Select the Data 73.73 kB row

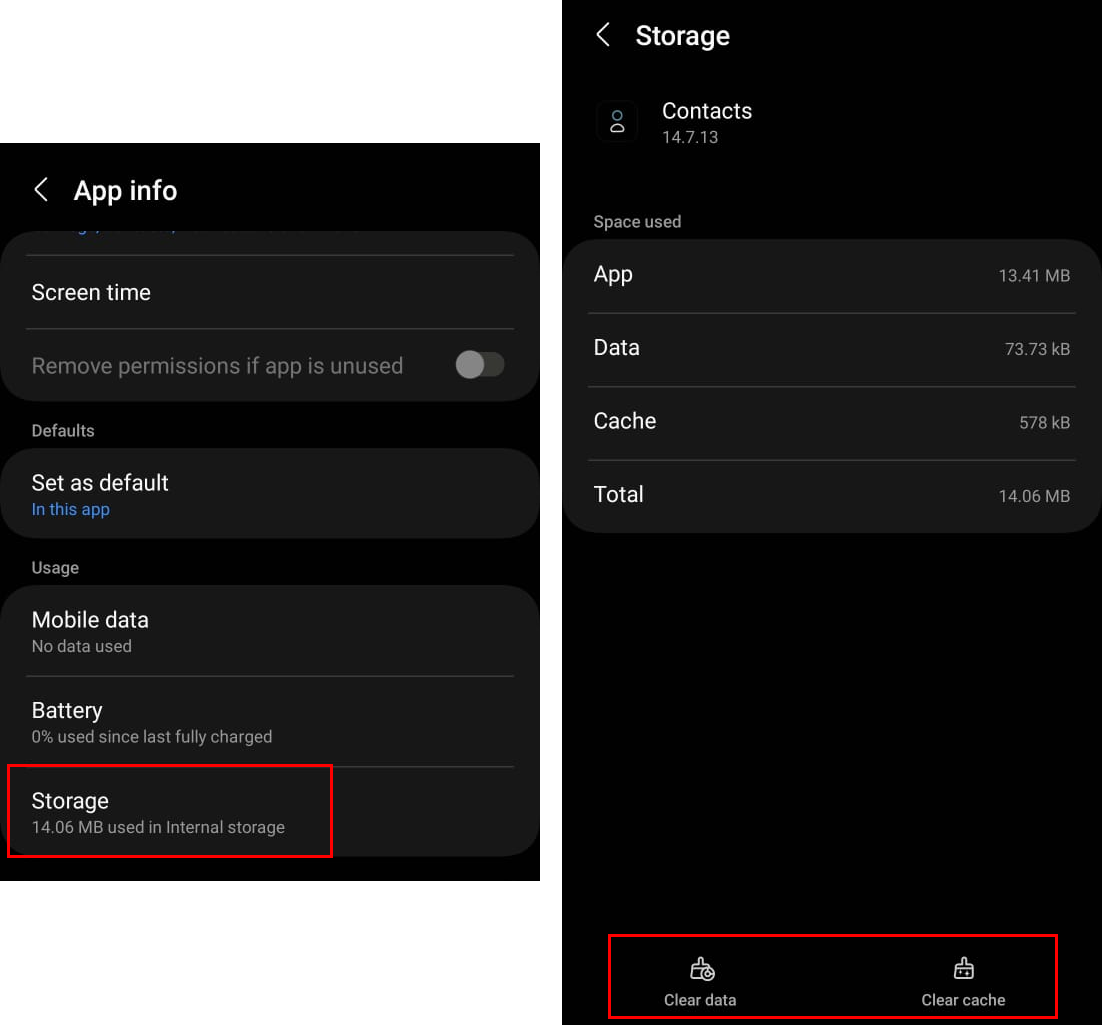click(x=831, y=348)
